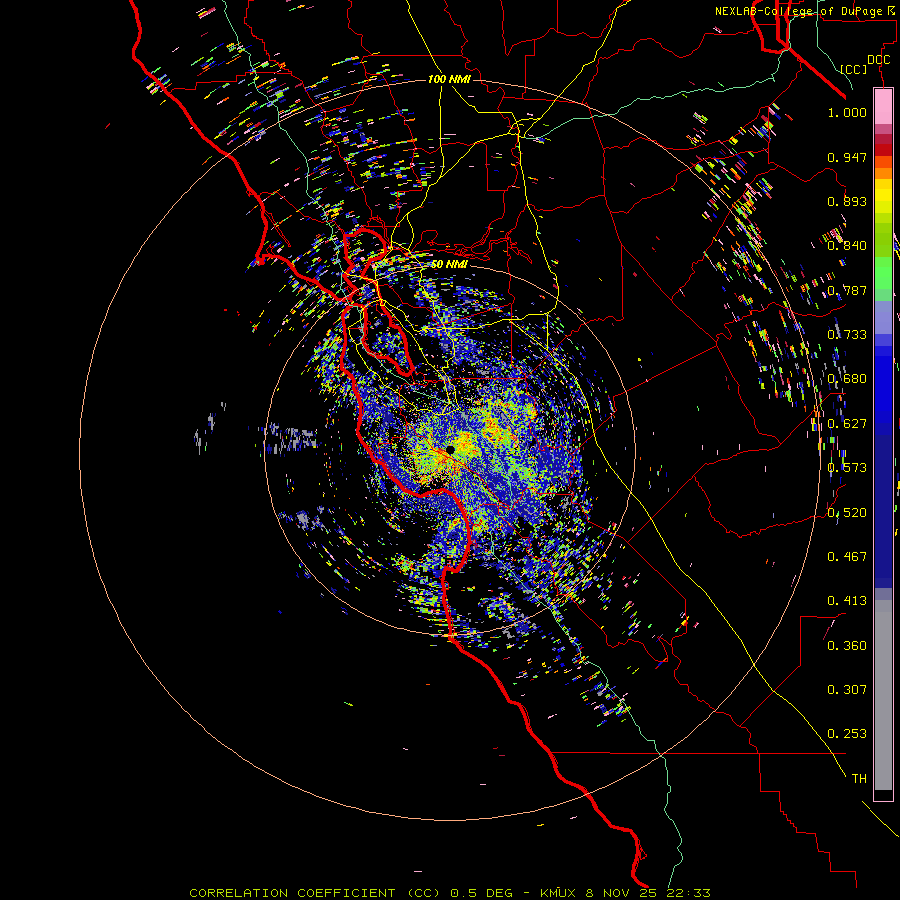Select the 0.360 scale value
This screenshot has height=900, width=900.
click(x=847, y=646)
